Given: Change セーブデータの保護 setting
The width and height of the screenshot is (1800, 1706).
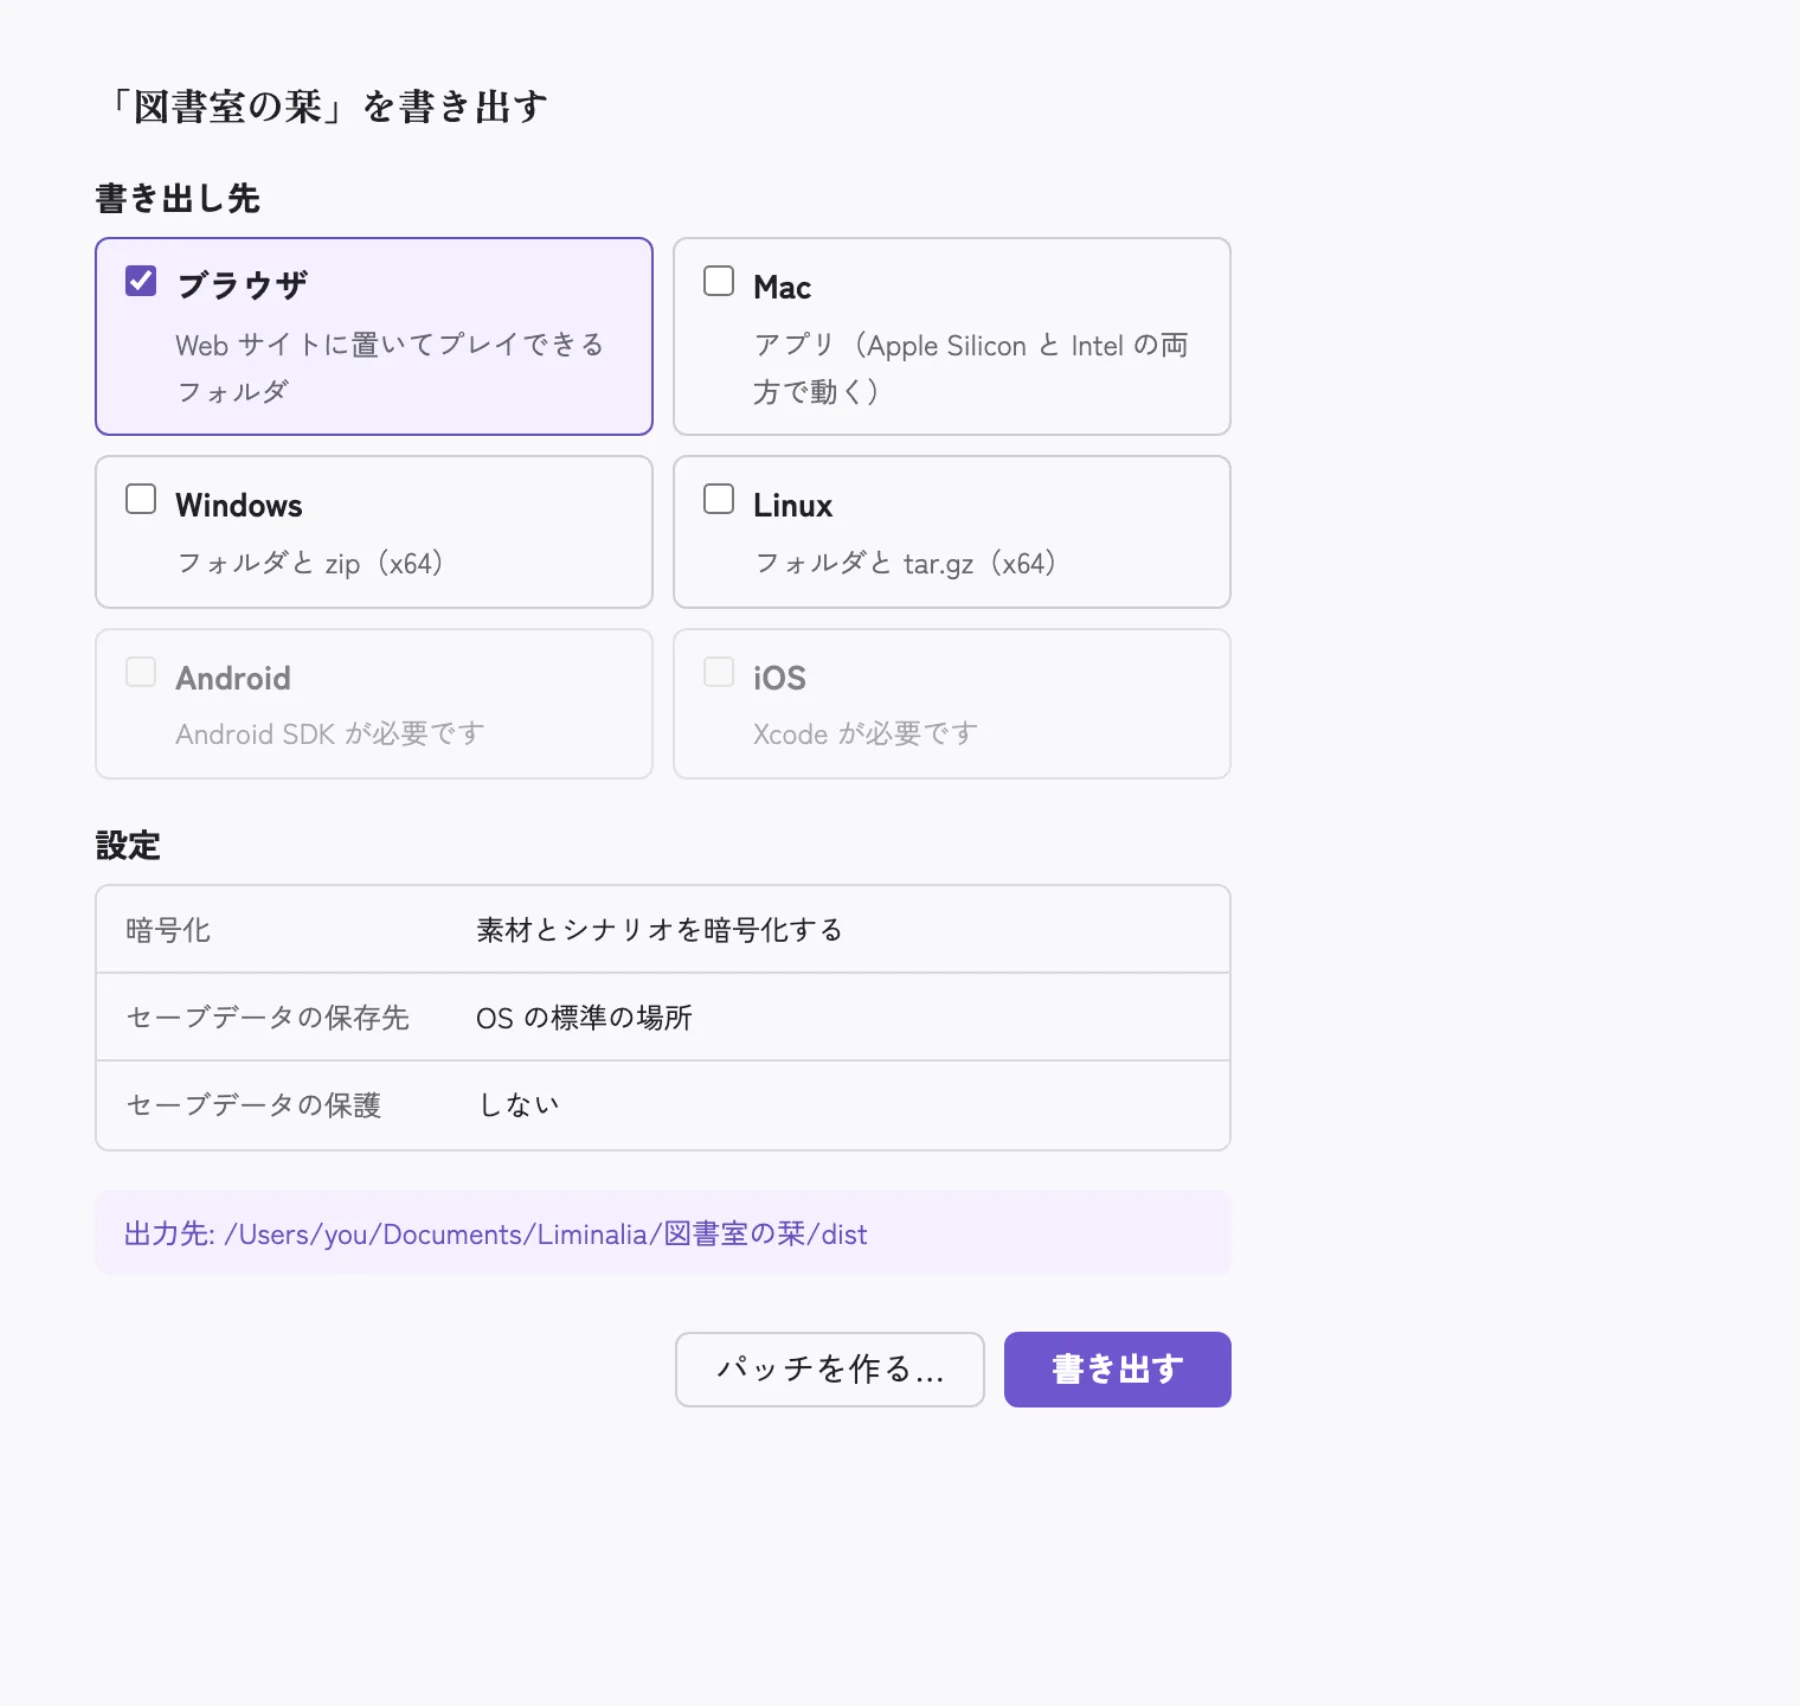Looking at the screenshot, I should coord(663,1105).
